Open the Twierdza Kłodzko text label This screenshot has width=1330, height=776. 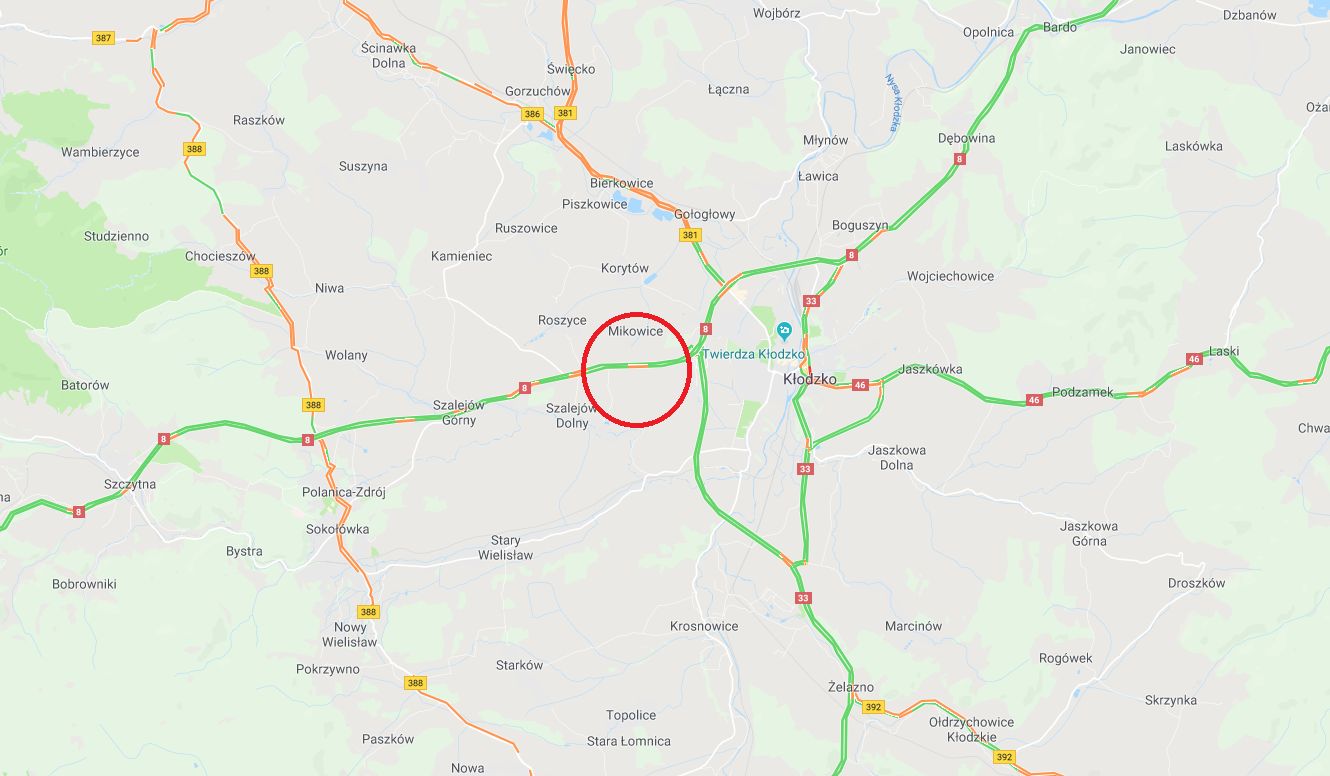(753, 354)
